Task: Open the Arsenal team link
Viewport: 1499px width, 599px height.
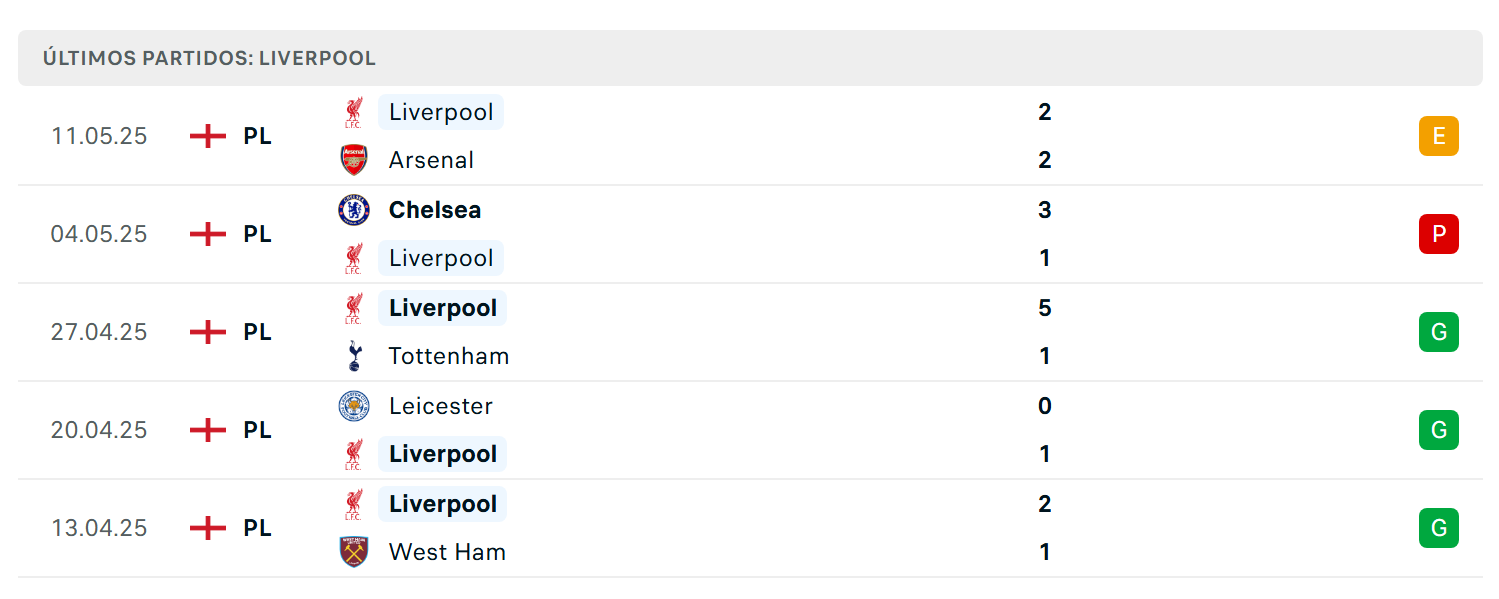Action: click(x=431, y=160)
